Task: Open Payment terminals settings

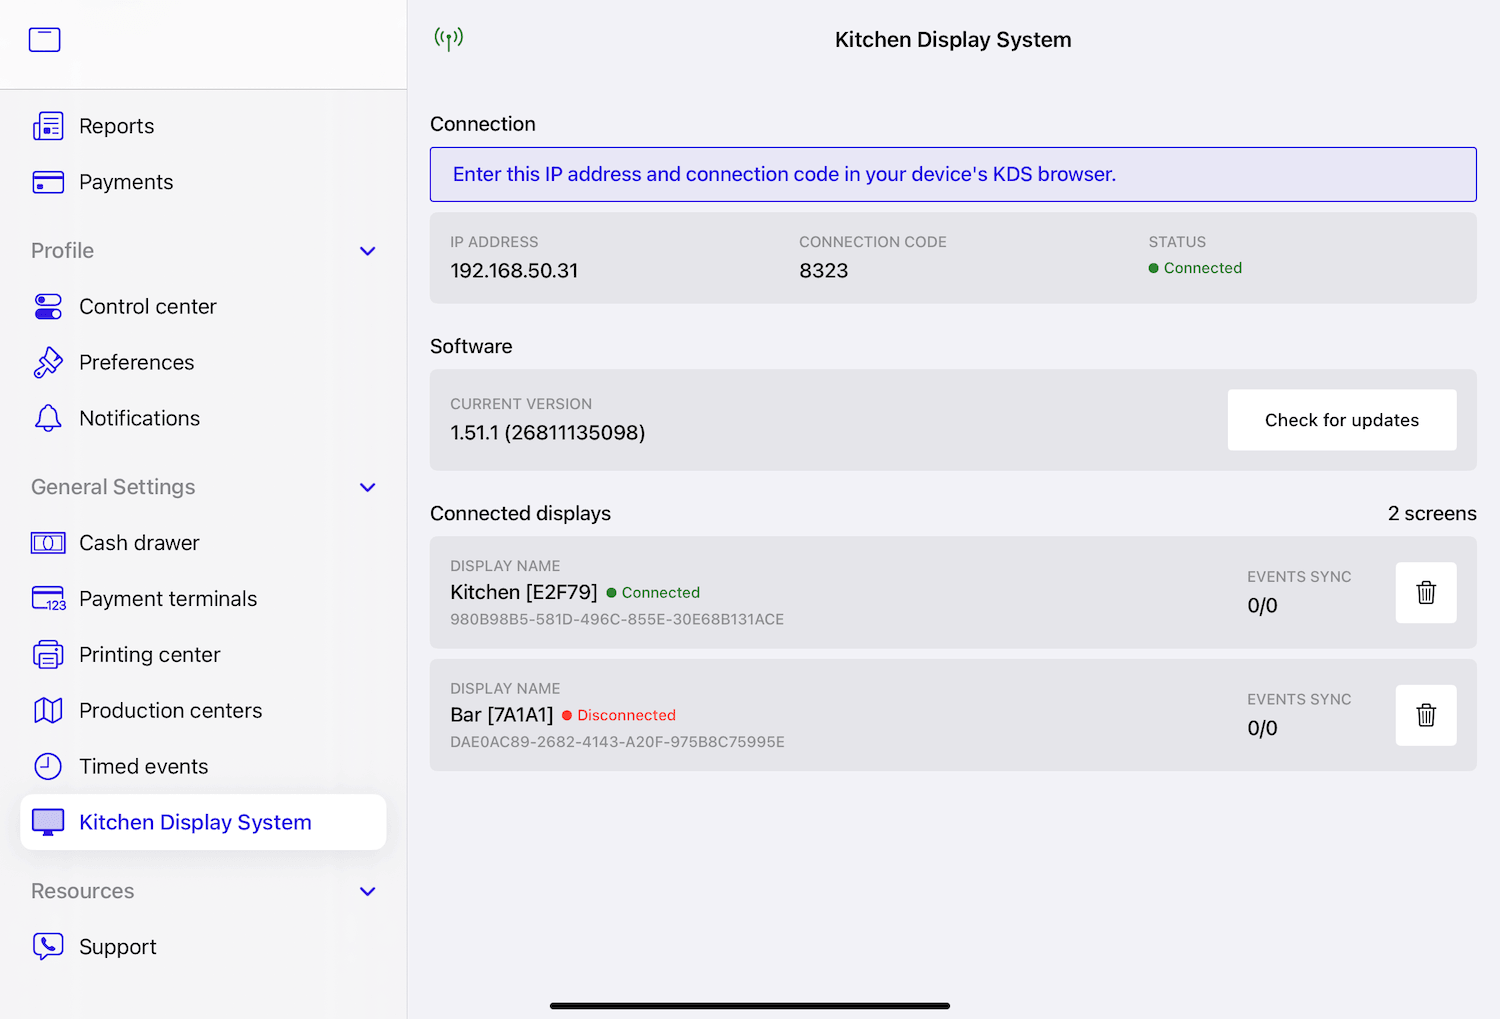Action: click(x=203, y=598)
